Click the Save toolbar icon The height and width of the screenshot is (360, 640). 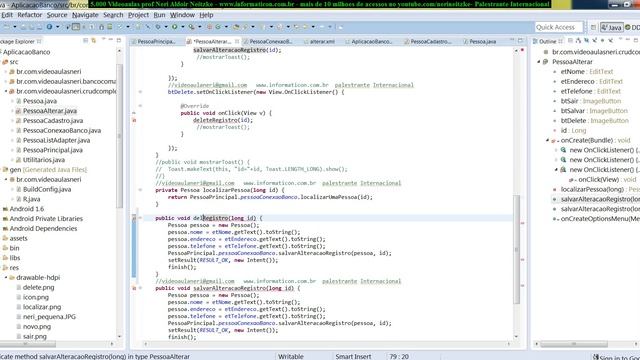coord(23,27)
